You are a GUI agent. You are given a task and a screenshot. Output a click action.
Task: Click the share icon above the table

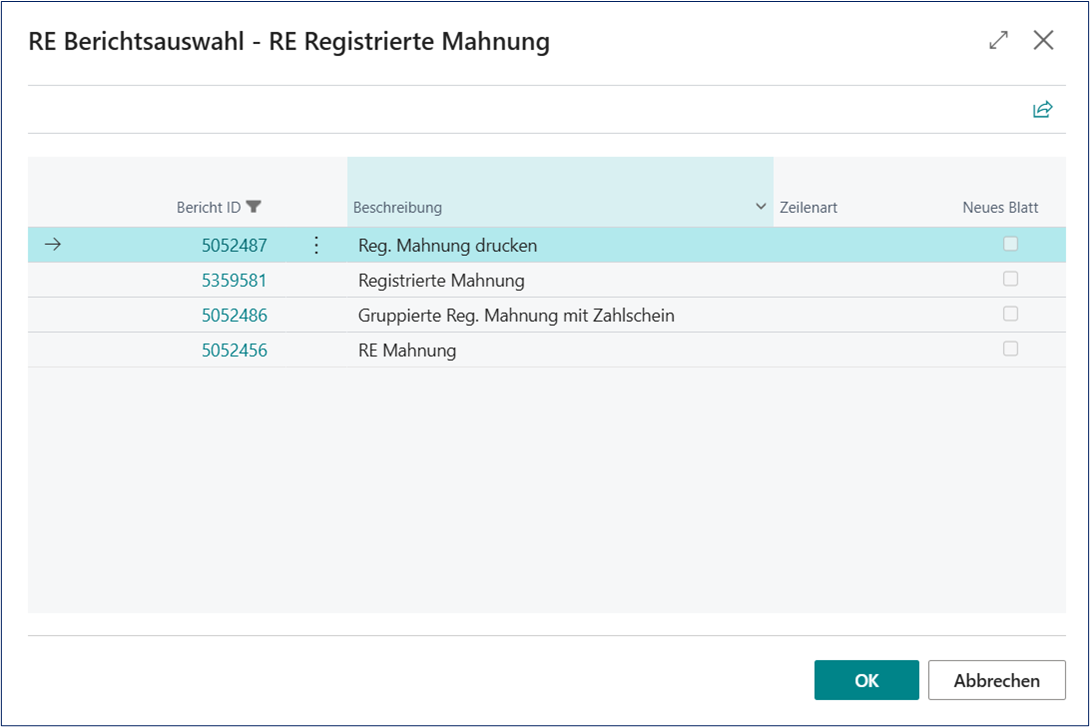point(1043,109)
